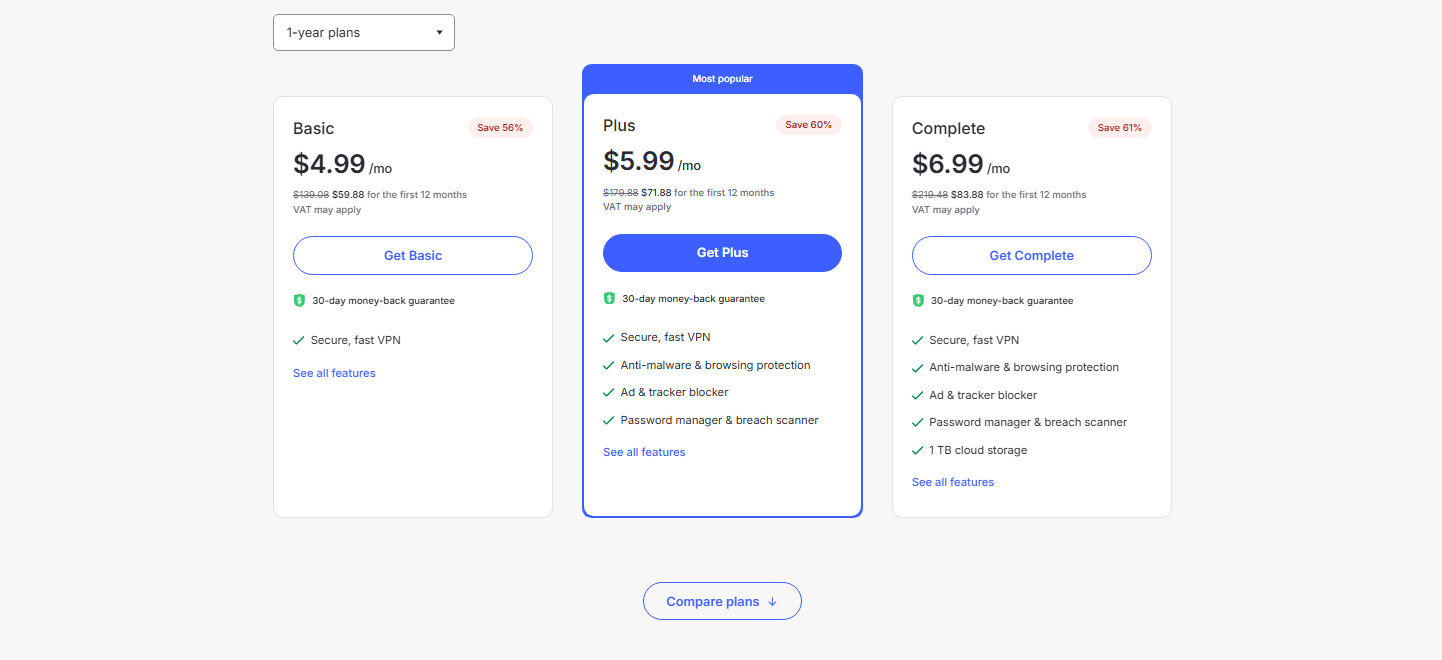Image resolution: width=1442 pixels, height=660 pixels.
Task: Click the Basic plan's Secure, fast VPN checkmark
Action: pyautogui.click(x=299, y=341)
